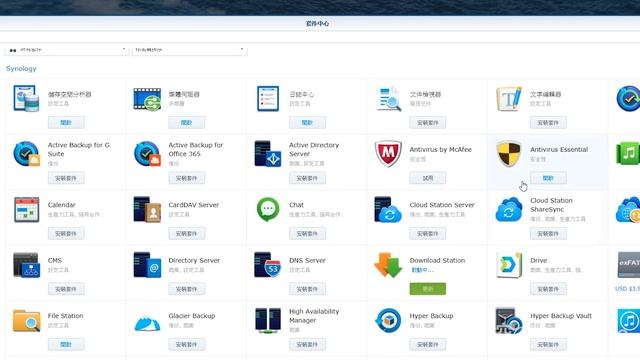The width and height of the screenshot is (640, 360).
Task: Select the Hyper Backup icon
Action: click(x=388, y=320)
